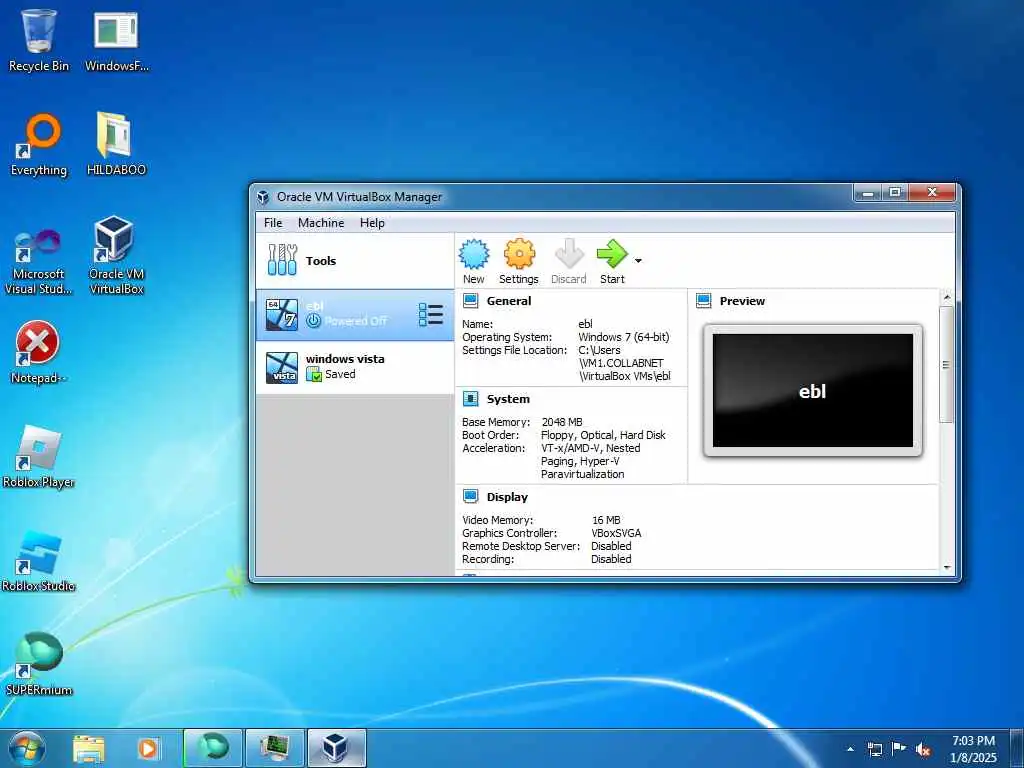Show hidden tray icons arrow
The image size is (1024, 768).
click(x=850, y=749)
